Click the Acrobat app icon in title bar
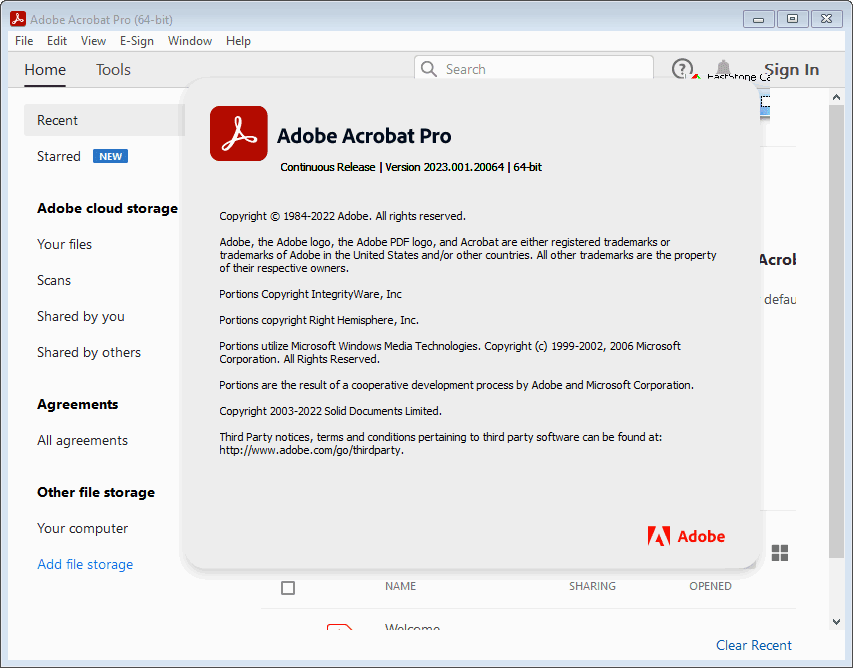 (18, 19)
